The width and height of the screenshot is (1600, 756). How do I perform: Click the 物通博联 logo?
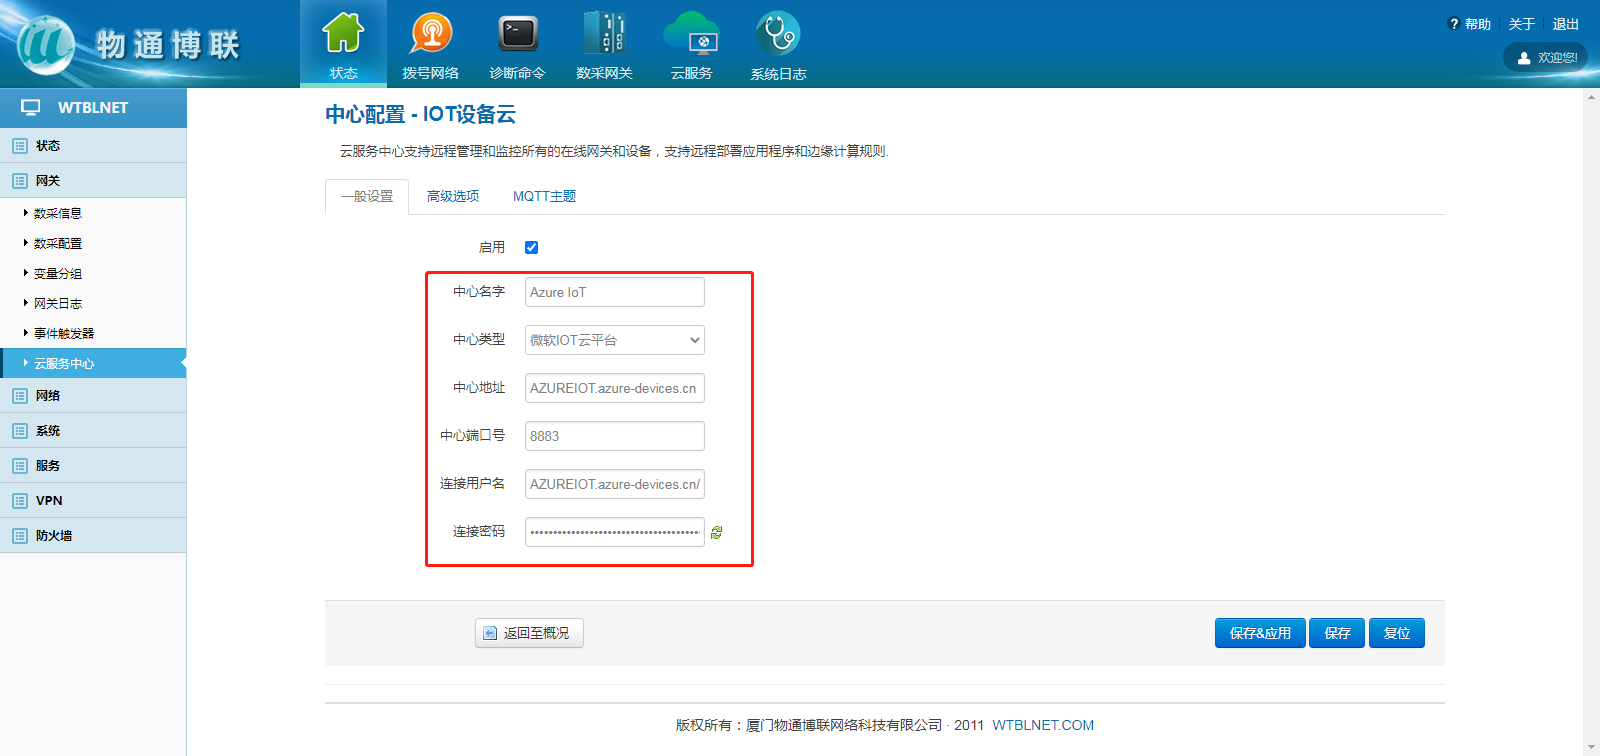128,45
